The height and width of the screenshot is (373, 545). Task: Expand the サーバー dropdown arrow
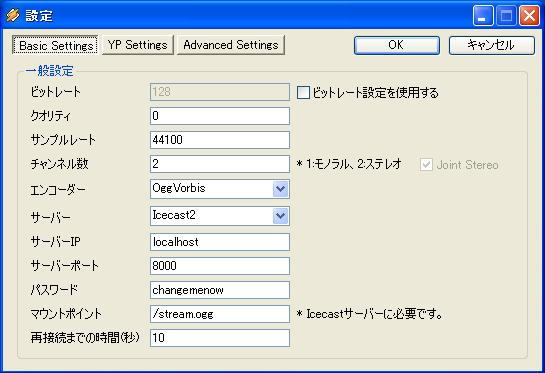coord(280,216)
